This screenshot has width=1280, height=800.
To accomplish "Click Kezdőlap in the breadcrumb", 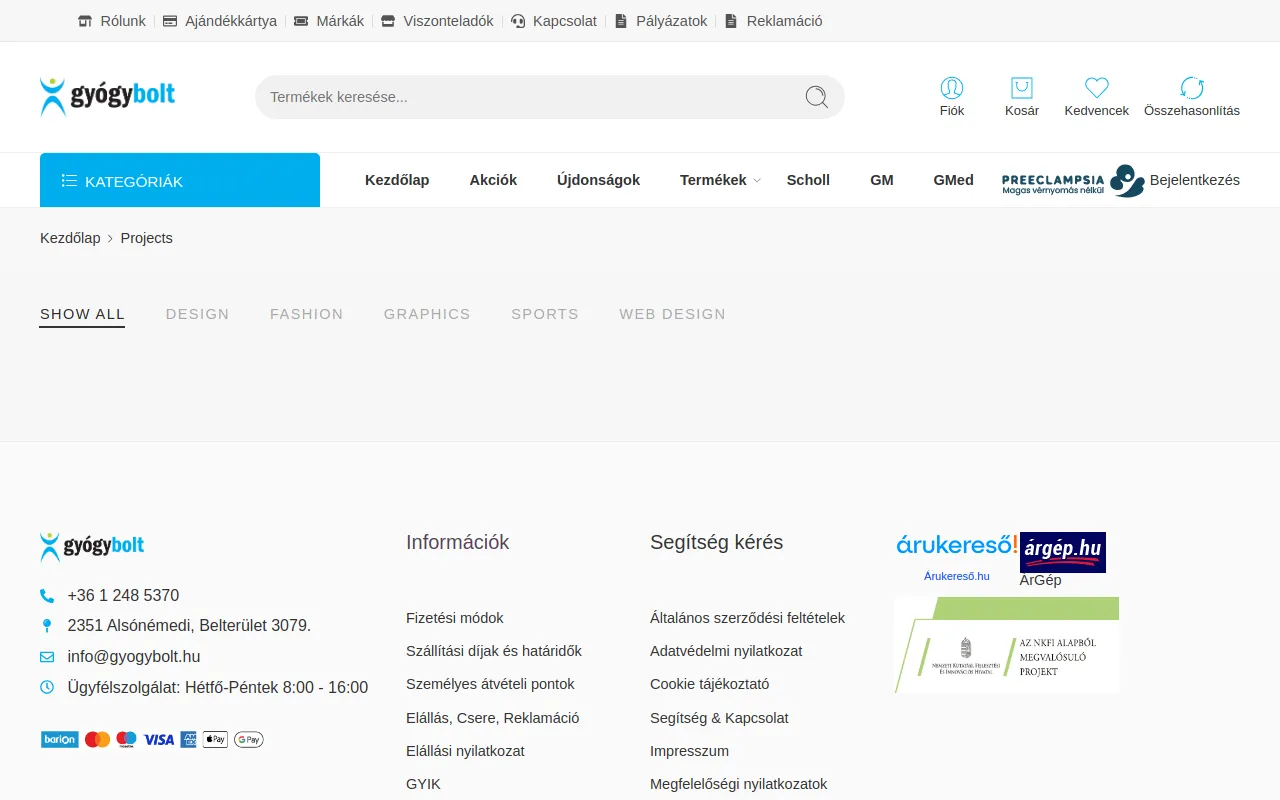I will click(x=70, y=238).
